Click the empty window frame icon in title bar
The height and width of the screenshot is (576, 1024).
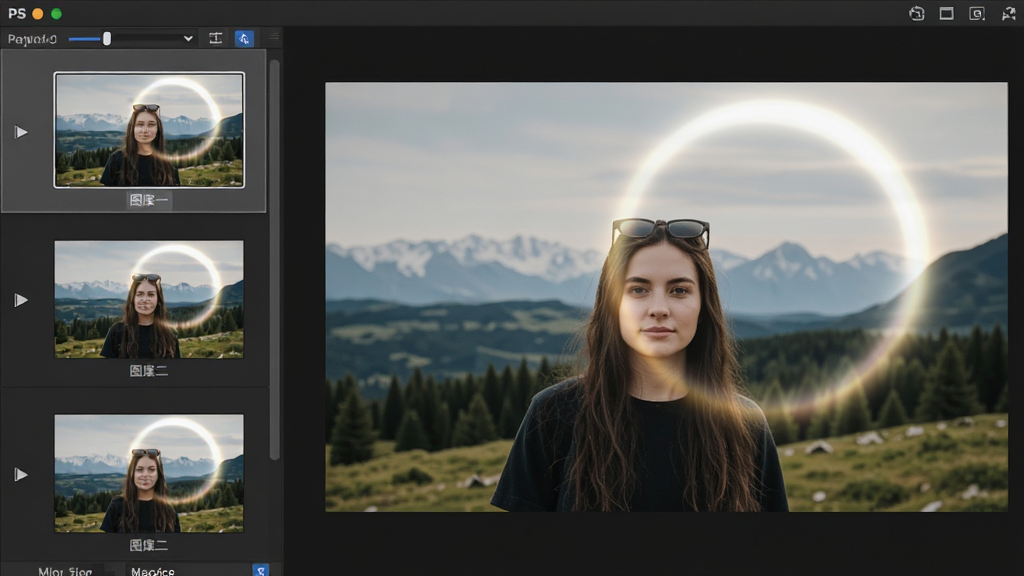click(946, 14)
